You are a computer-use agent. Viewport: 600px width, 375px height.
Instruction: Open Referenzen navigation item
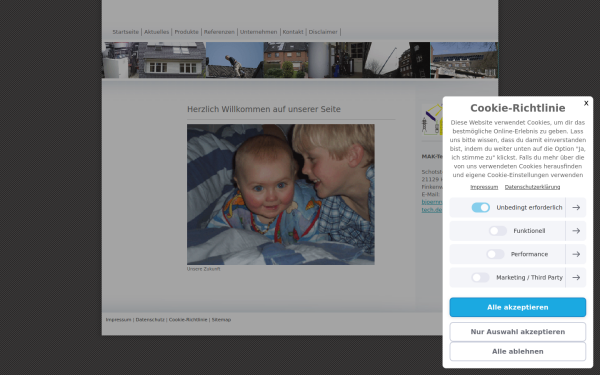[x=219, y=32]
